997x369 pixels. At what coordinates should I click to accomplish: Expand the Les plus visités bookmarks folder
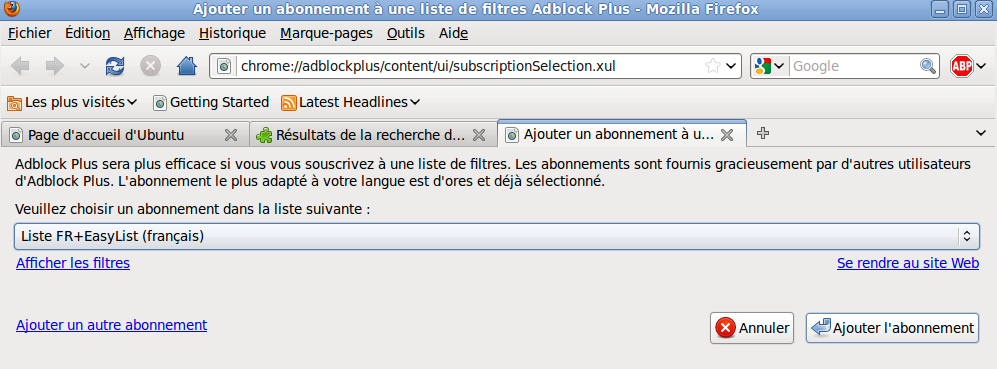[72, 102]
